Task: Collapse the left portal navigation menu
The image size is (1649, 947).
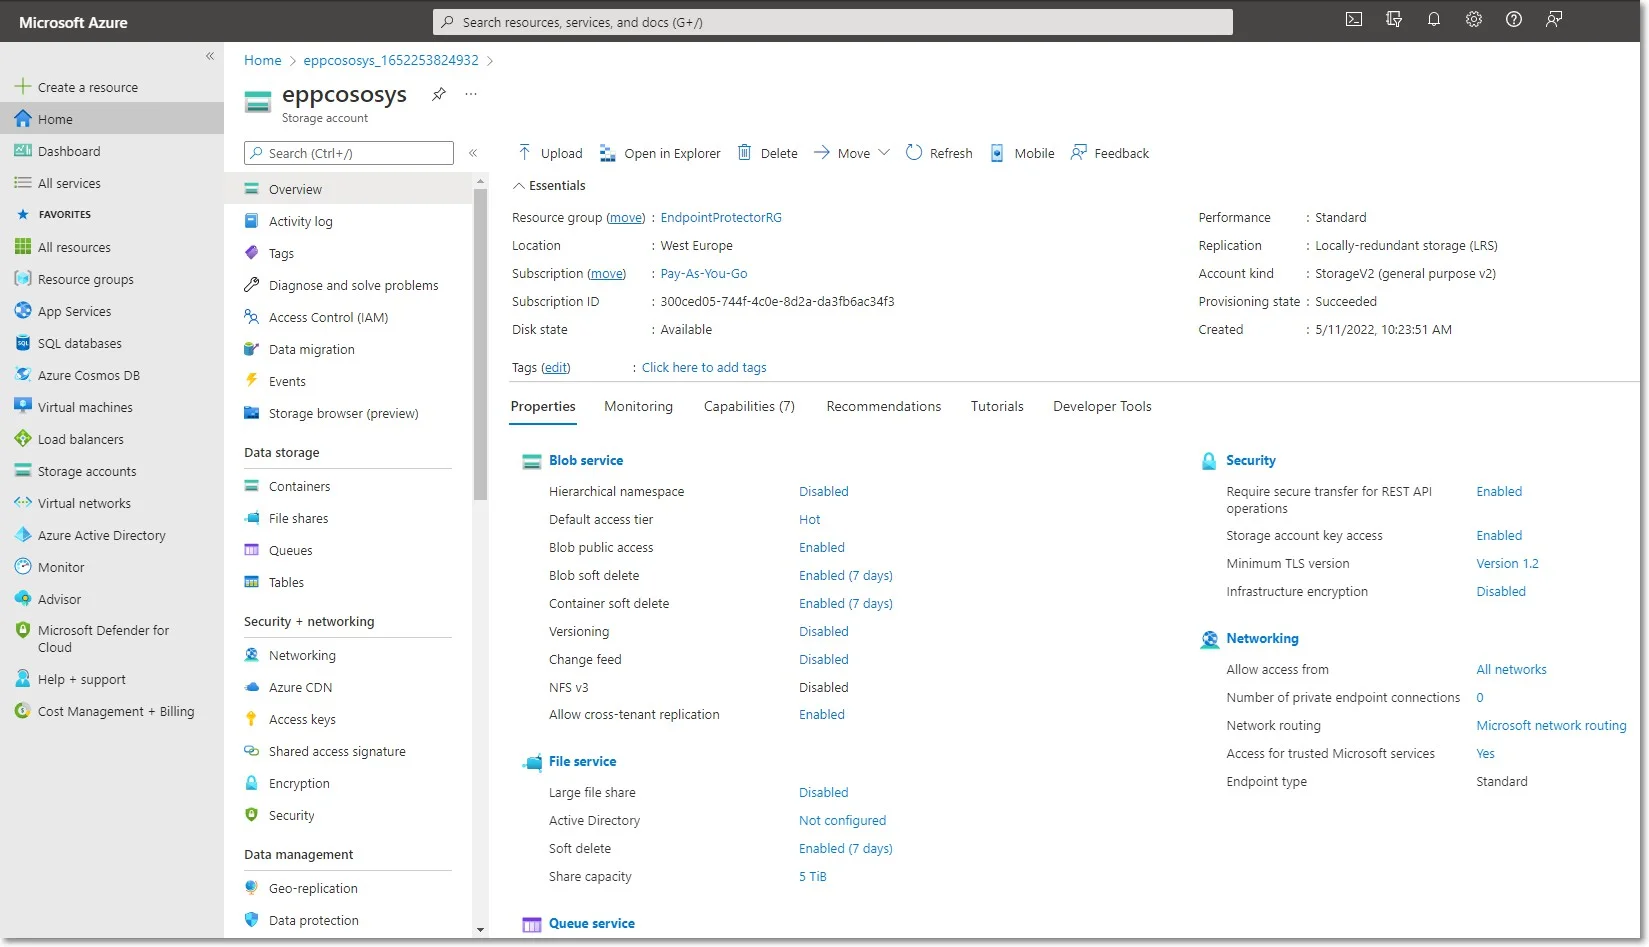Action: pos(210,56)
